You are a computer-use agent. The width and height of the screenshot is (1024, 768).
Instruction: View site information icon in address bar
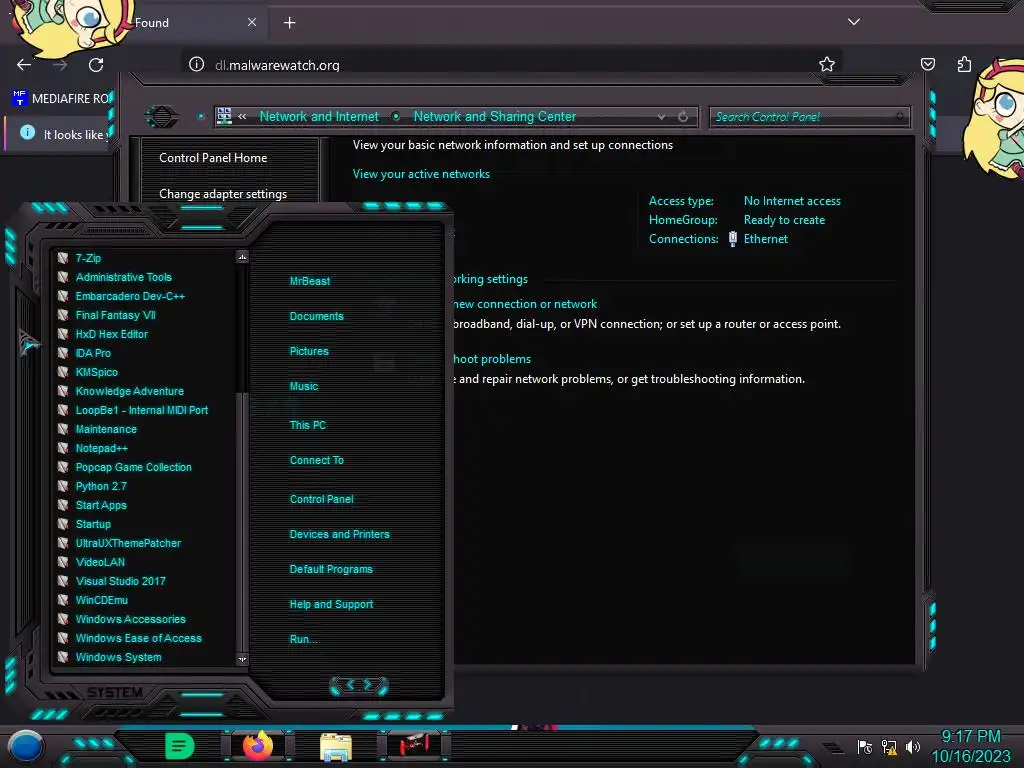point(197,64)
